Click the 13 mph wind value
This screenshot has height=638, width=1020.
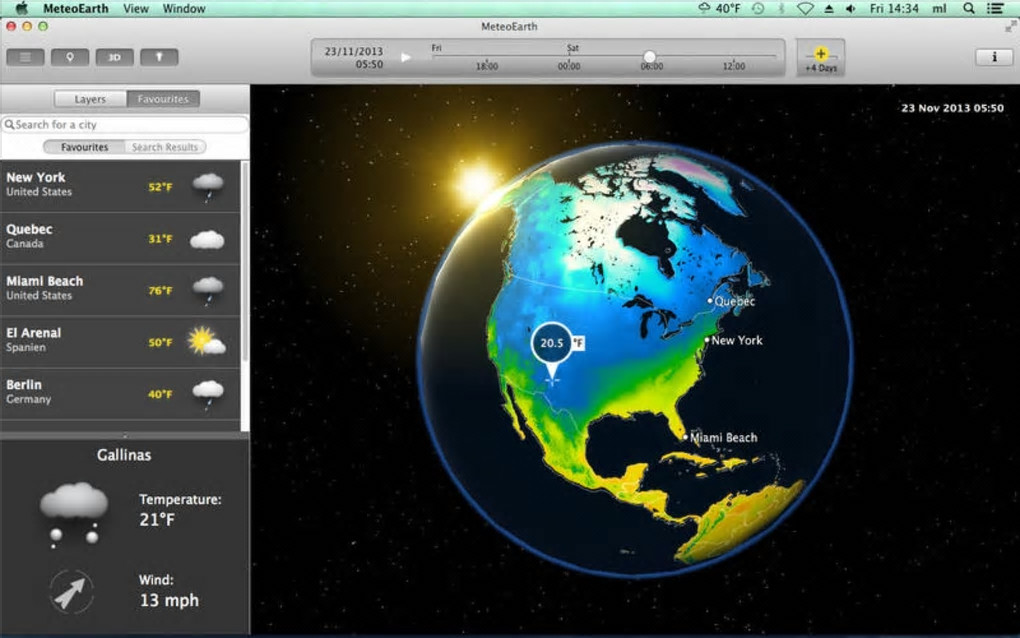[169, 600]
